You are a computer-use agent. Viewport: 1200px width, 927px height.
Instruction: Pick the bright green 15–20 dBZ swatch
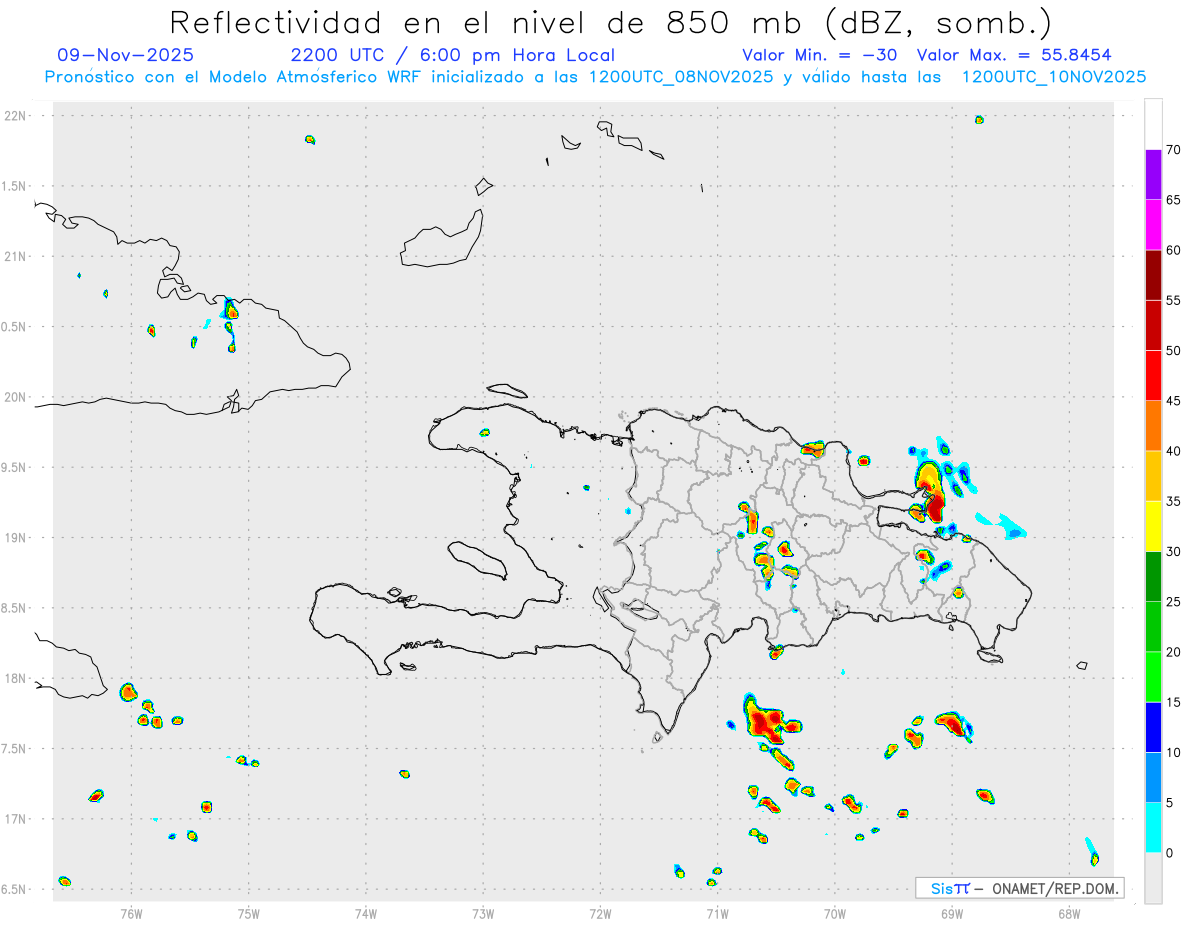pos(1153,677)
